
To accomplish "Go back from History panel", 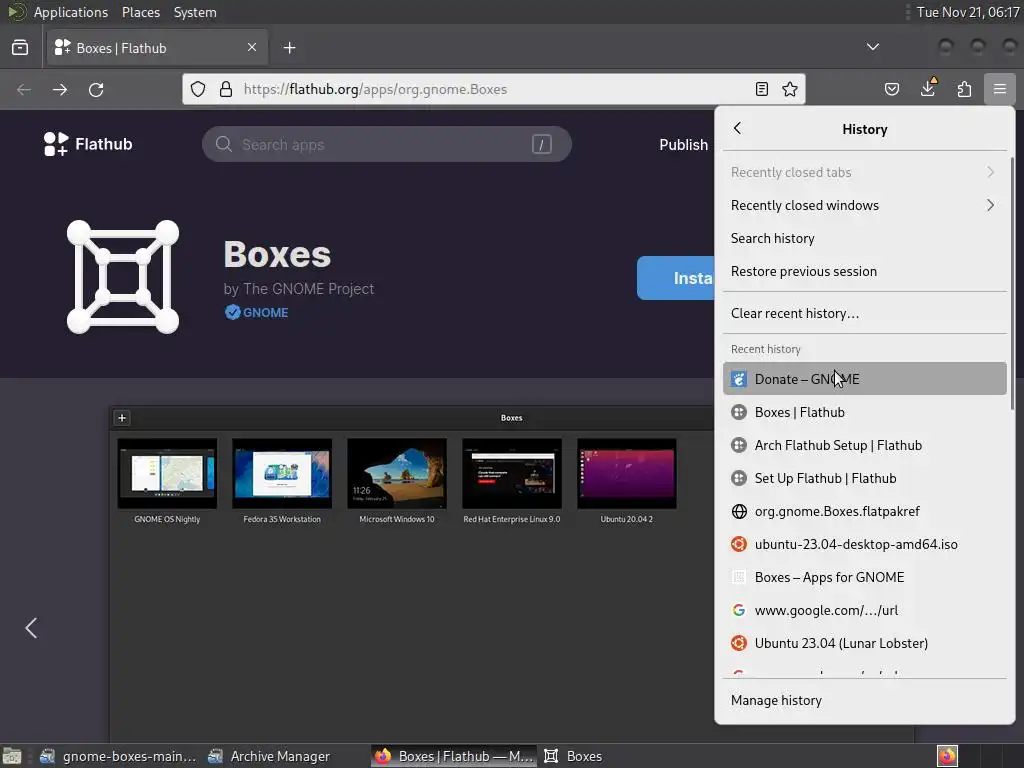I will click(x=738, y=129).
